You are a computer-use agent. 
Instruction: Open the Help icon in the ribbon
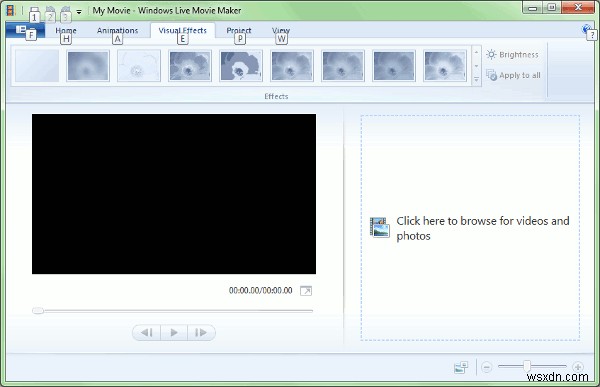[x=587, y=29]
